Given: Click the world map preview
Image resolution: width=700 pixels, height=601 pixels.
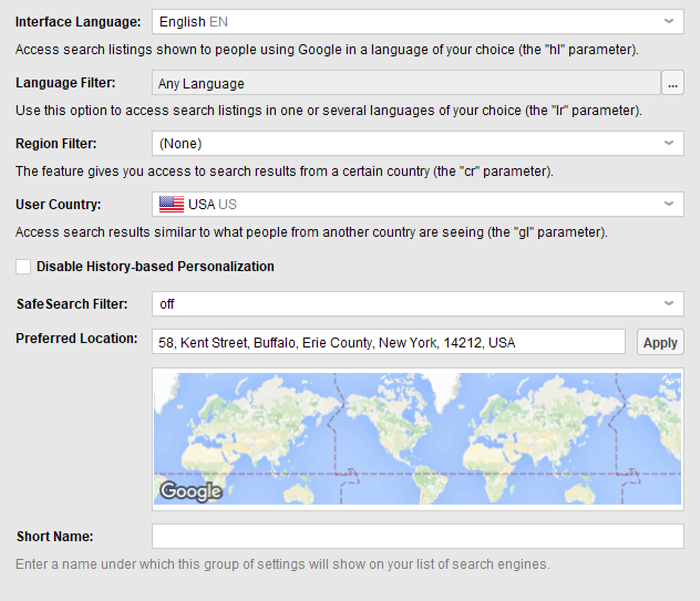Looking at the screenshot, I should (x=417, y=438).
